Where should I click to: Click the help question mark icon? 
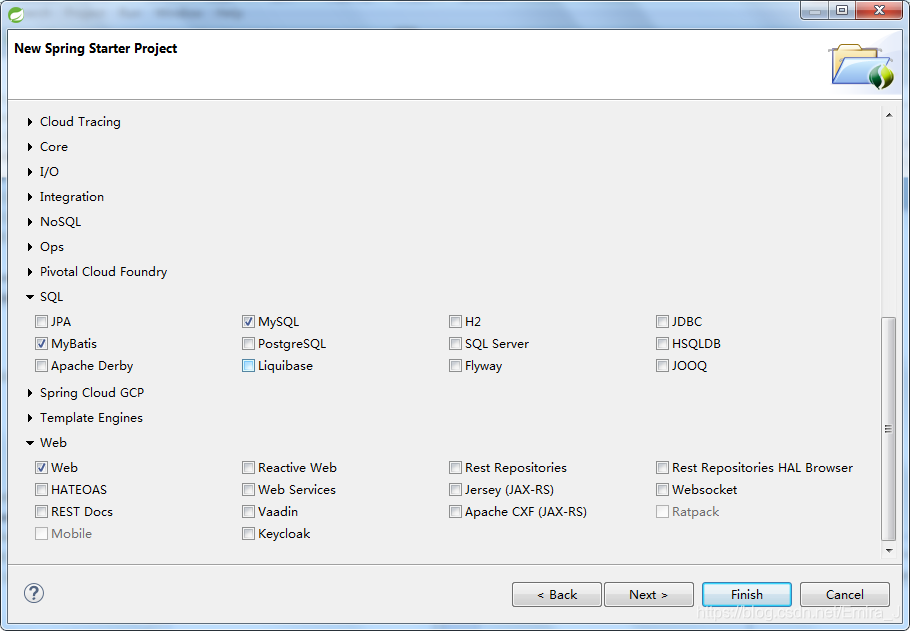tap(34, 593)
